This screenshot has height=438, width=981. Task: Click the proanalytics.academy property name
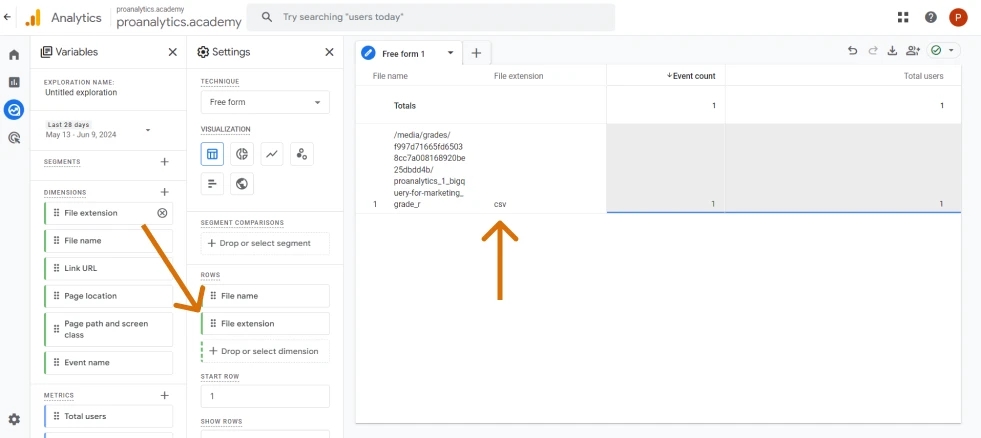click(179, 21)
